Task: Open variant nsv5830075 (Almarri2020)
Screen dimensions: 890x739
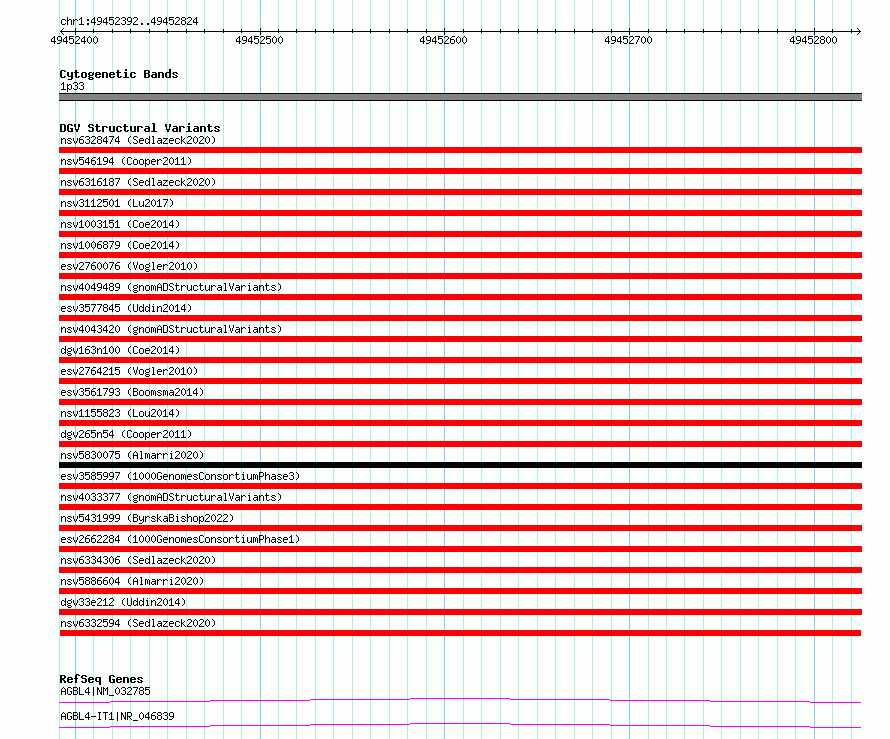Action: [132, 455]
